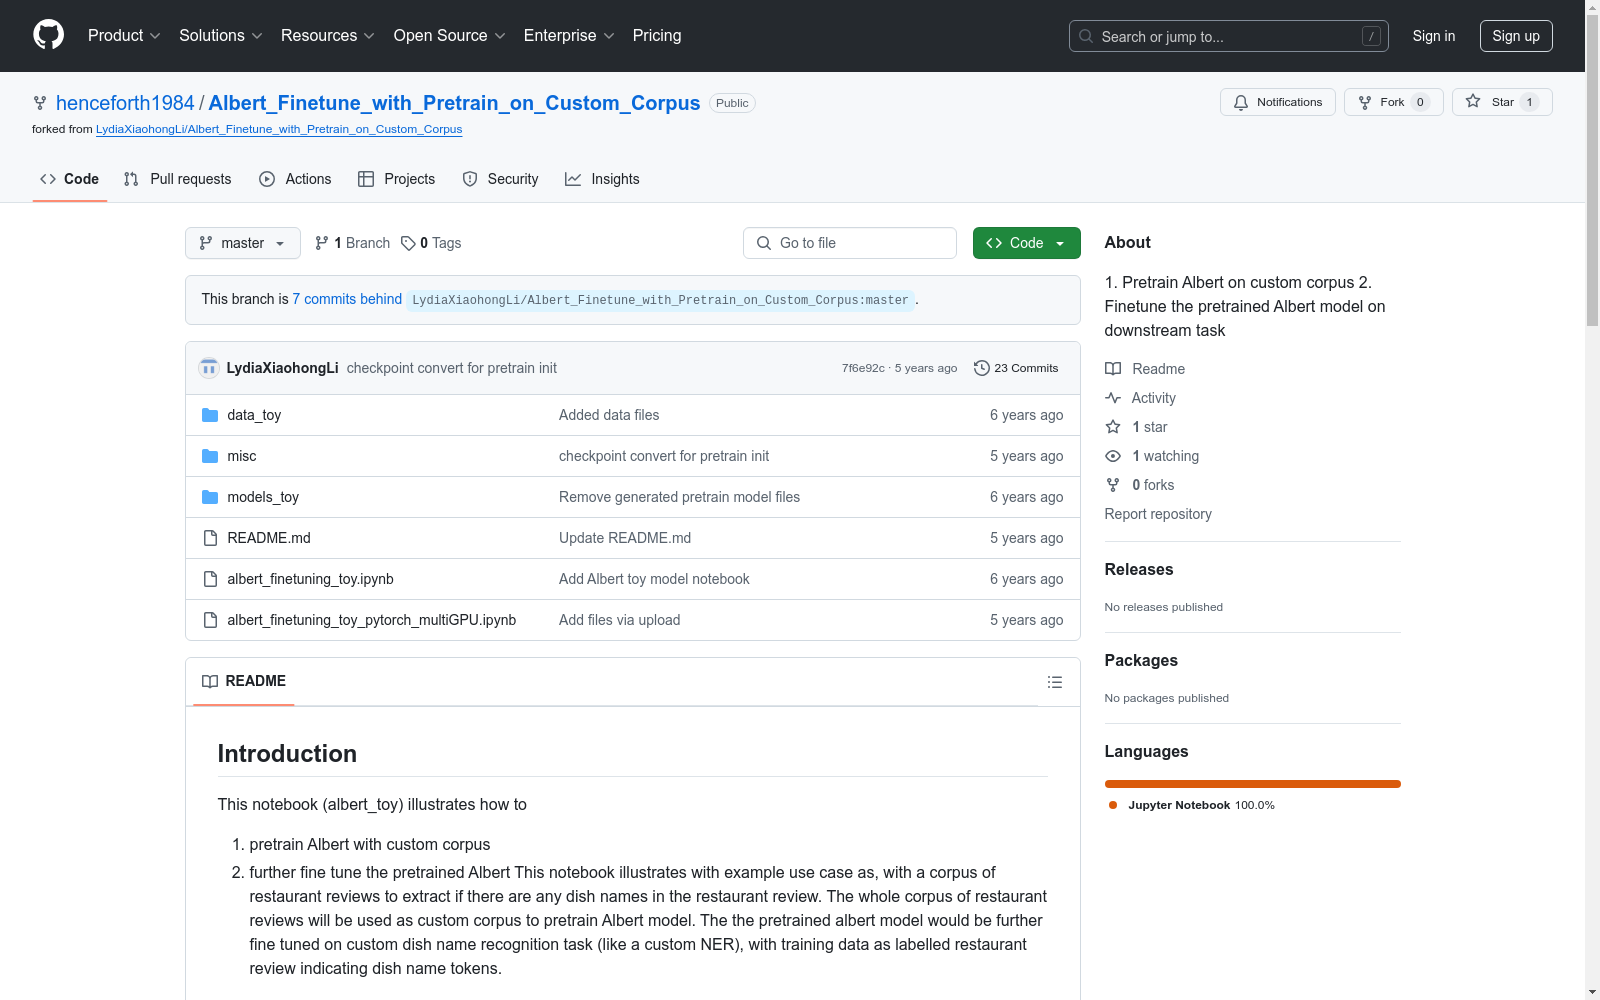Expand the Resources menu
The image size is (1600, 1000).
[x=328, y=35]
